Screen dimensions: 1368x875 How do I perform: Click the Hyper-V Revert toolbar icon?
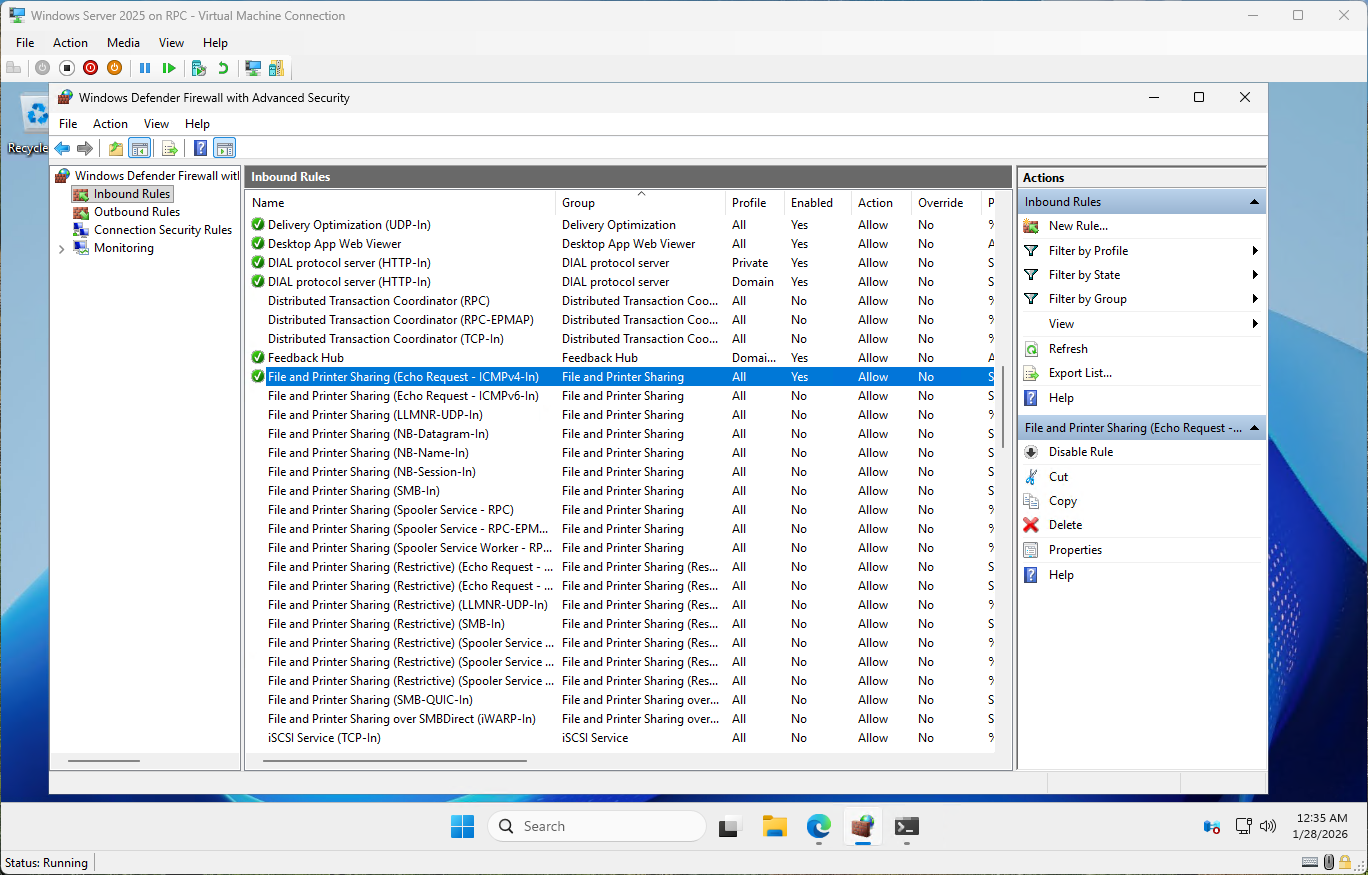tap(223, 68)
